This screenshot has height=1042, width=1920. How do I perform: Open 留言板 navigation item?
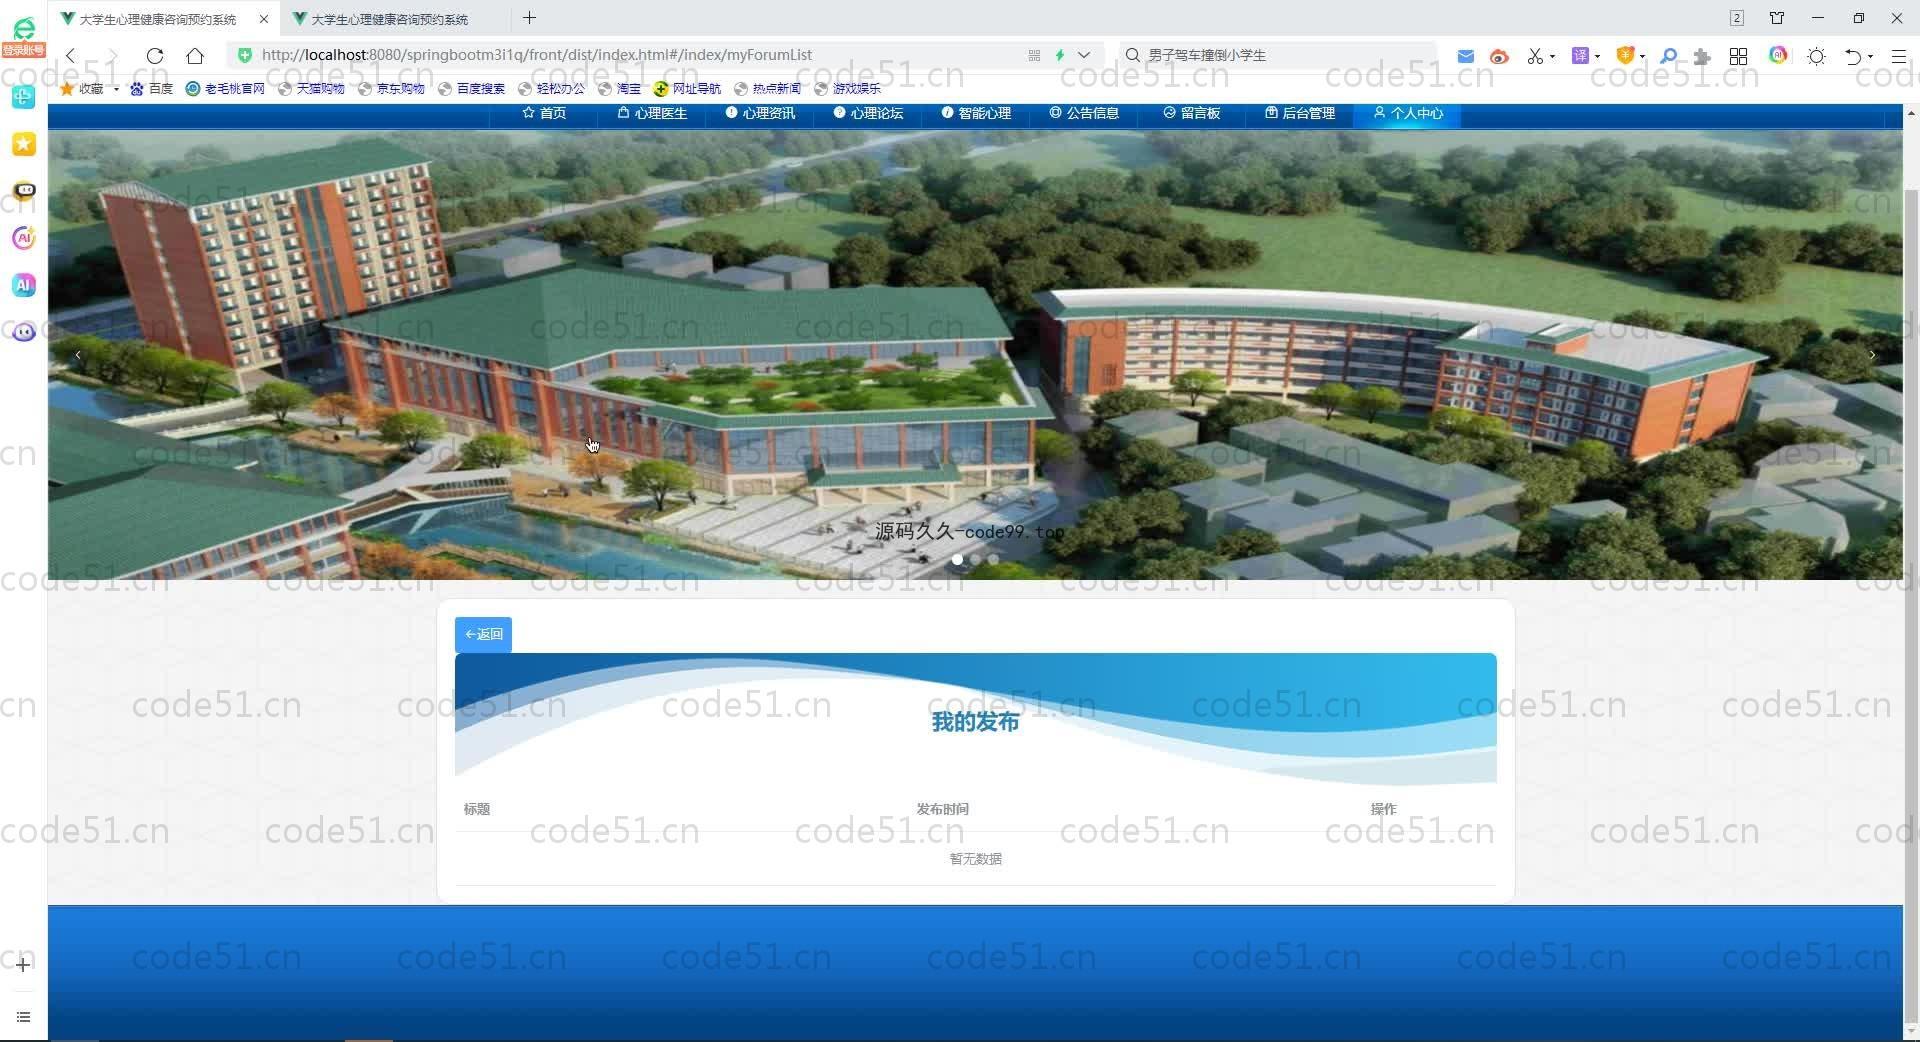pos(1192,113)
